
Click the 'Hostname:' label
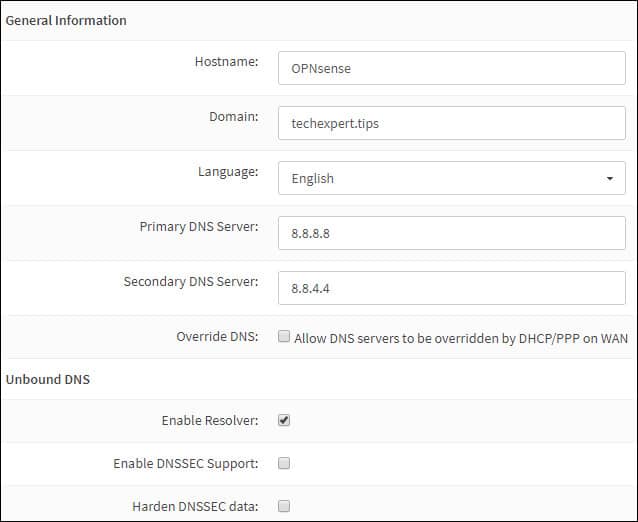(226, 61)
